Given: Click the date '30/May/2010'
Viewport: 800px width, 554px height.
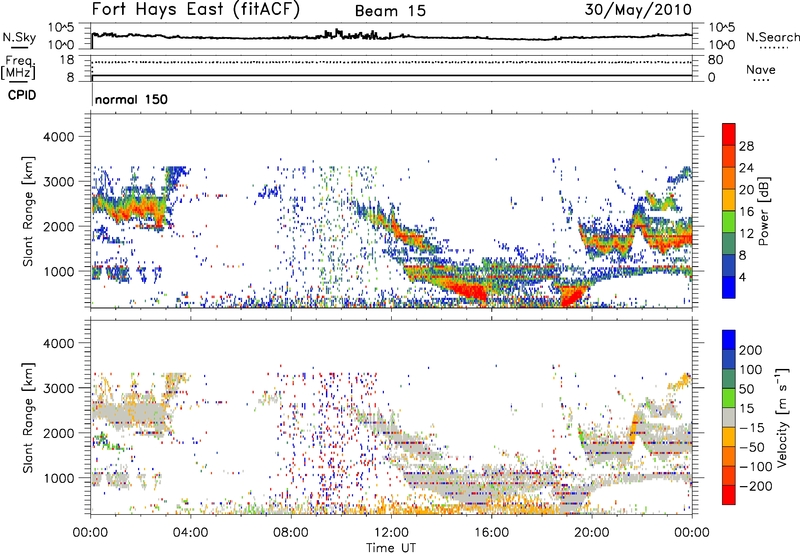Looking at the screenshot, I should tap(638, 10).
